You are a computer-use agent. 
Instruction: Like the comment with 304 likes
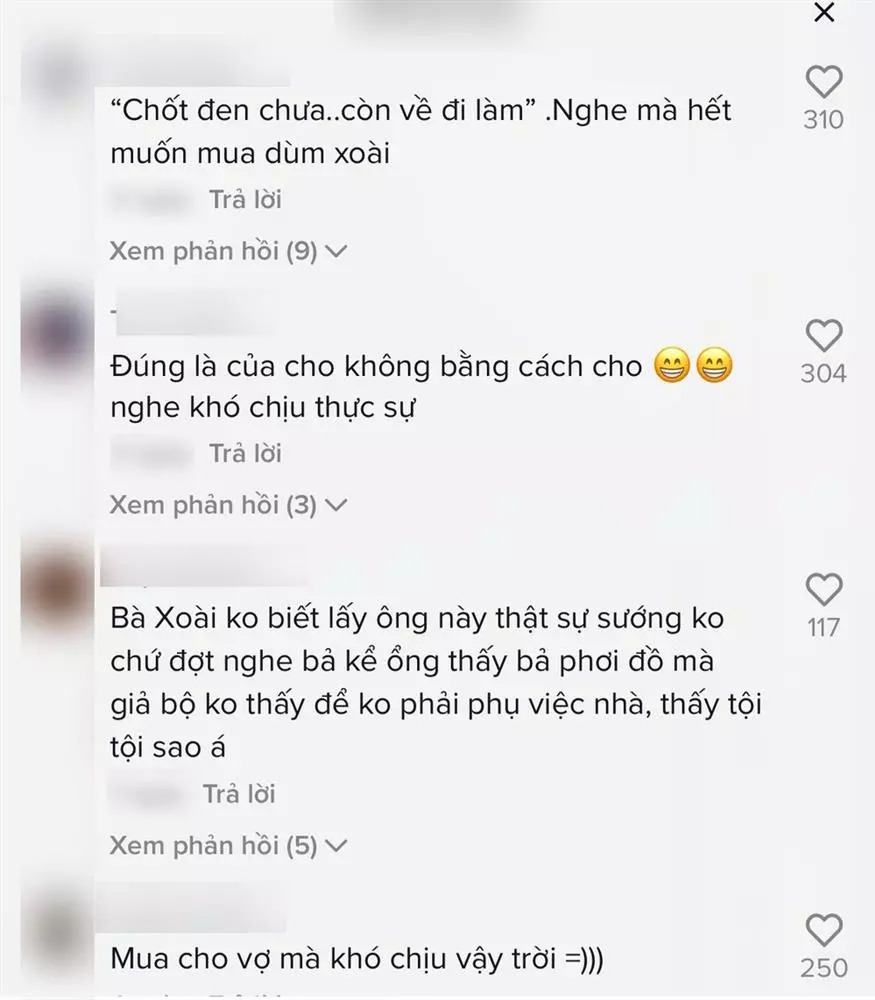click(x=824, y=335)
